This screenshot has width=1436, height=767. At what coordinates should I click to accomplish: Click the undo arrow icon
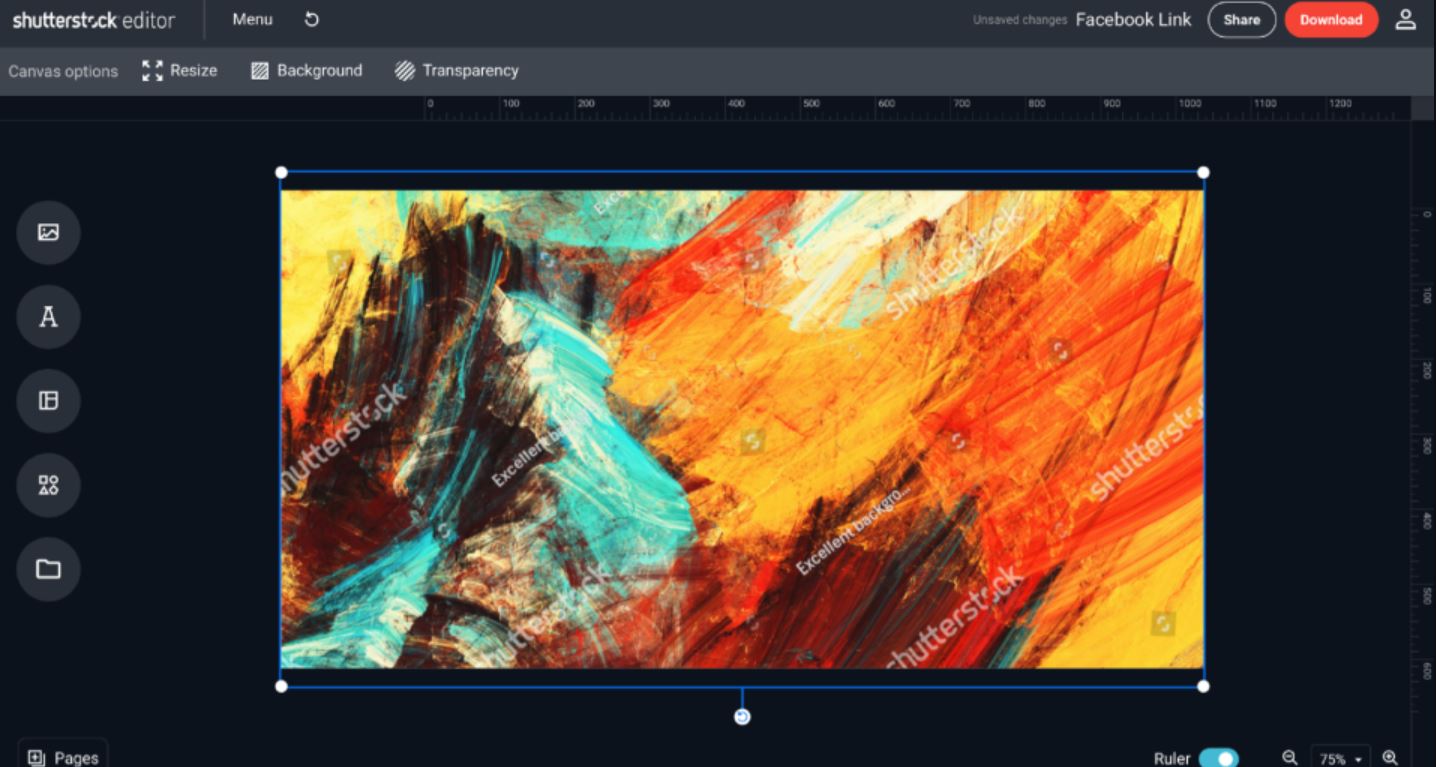312,20
